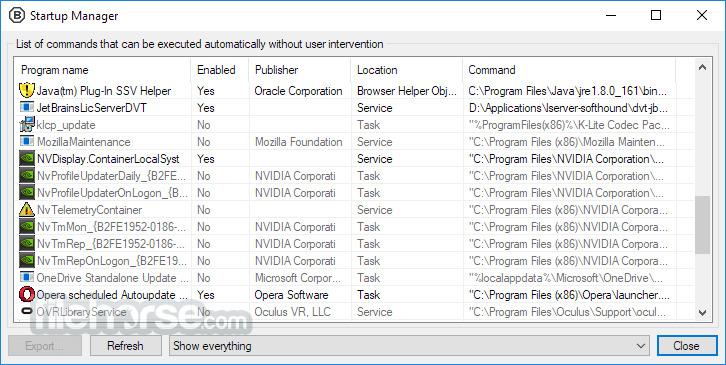Click Oracle Corporation publisher cell
726x365 pixels.
coord(299,91)
